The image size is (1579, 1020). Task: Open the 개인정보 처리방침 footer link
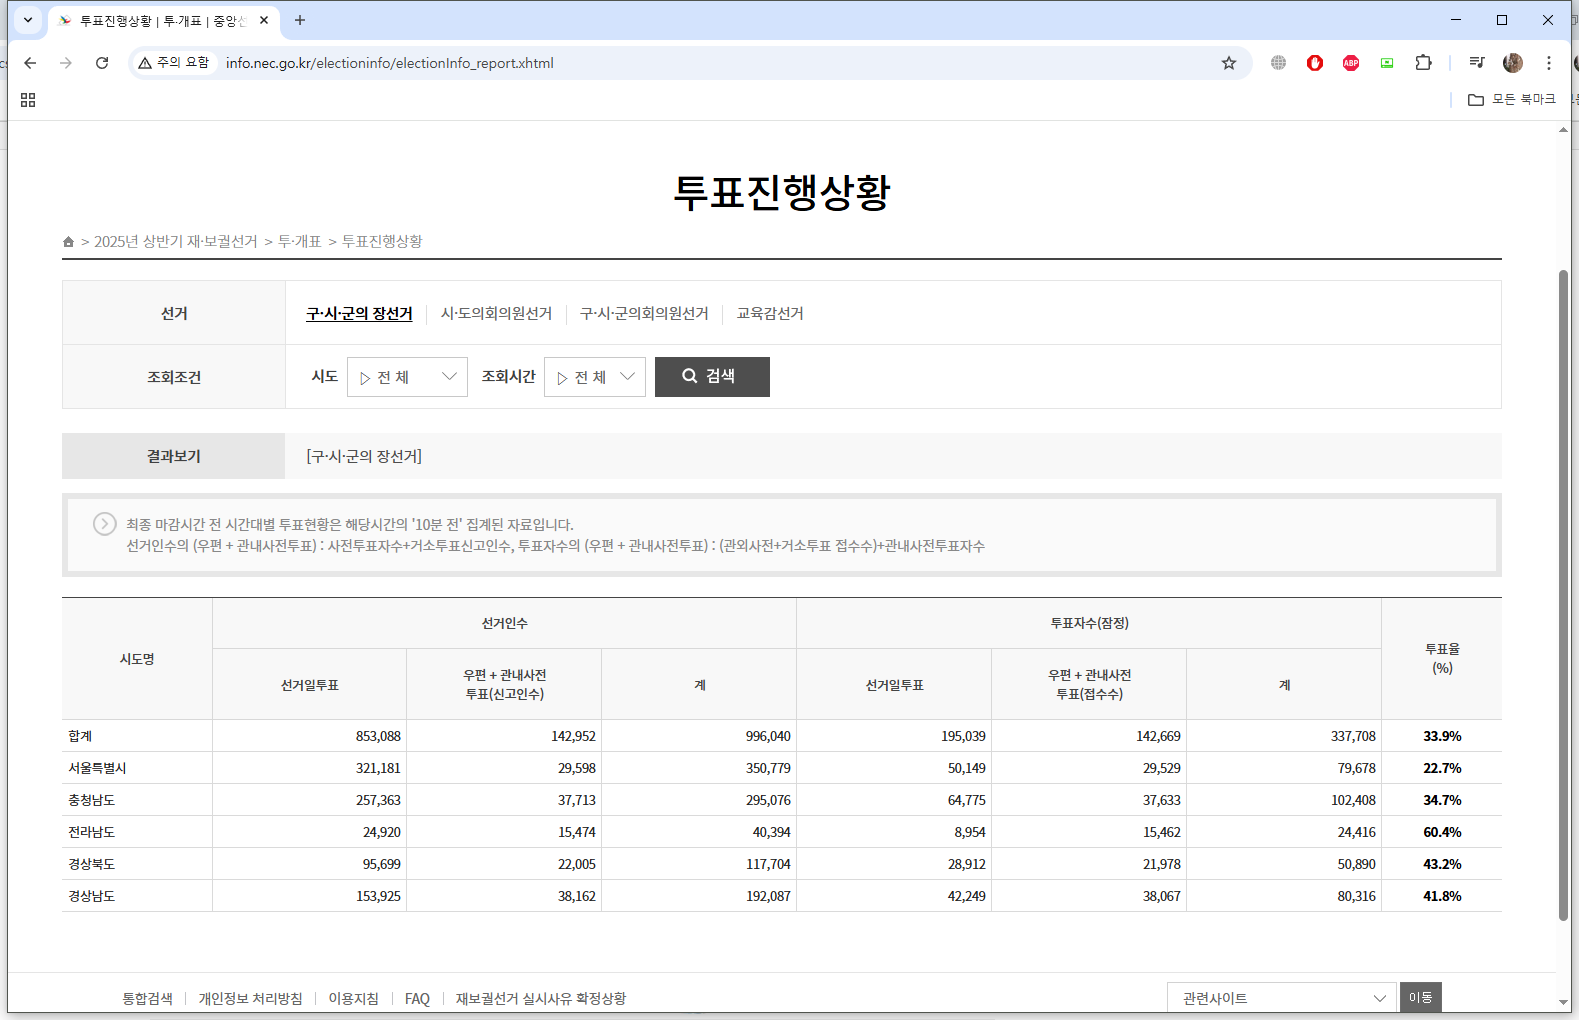click(250, 999)
